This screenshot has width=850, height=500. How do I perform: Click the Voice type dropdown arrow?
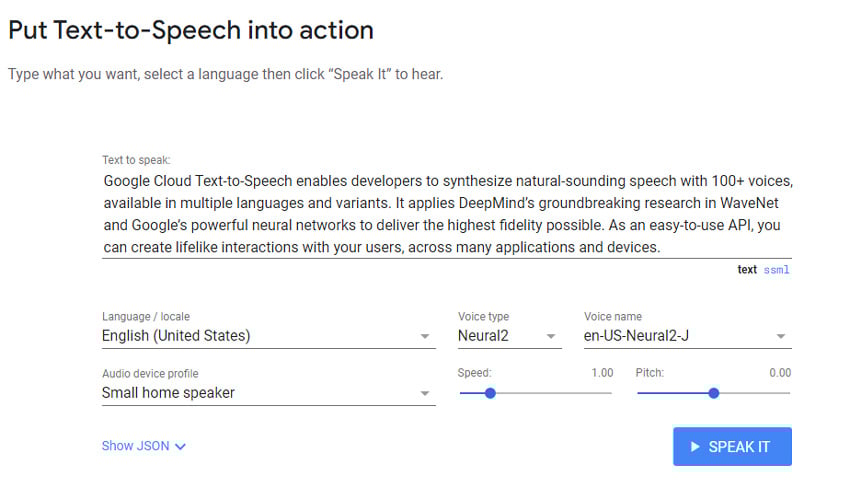pyautogui.click(x=551, y=337)
